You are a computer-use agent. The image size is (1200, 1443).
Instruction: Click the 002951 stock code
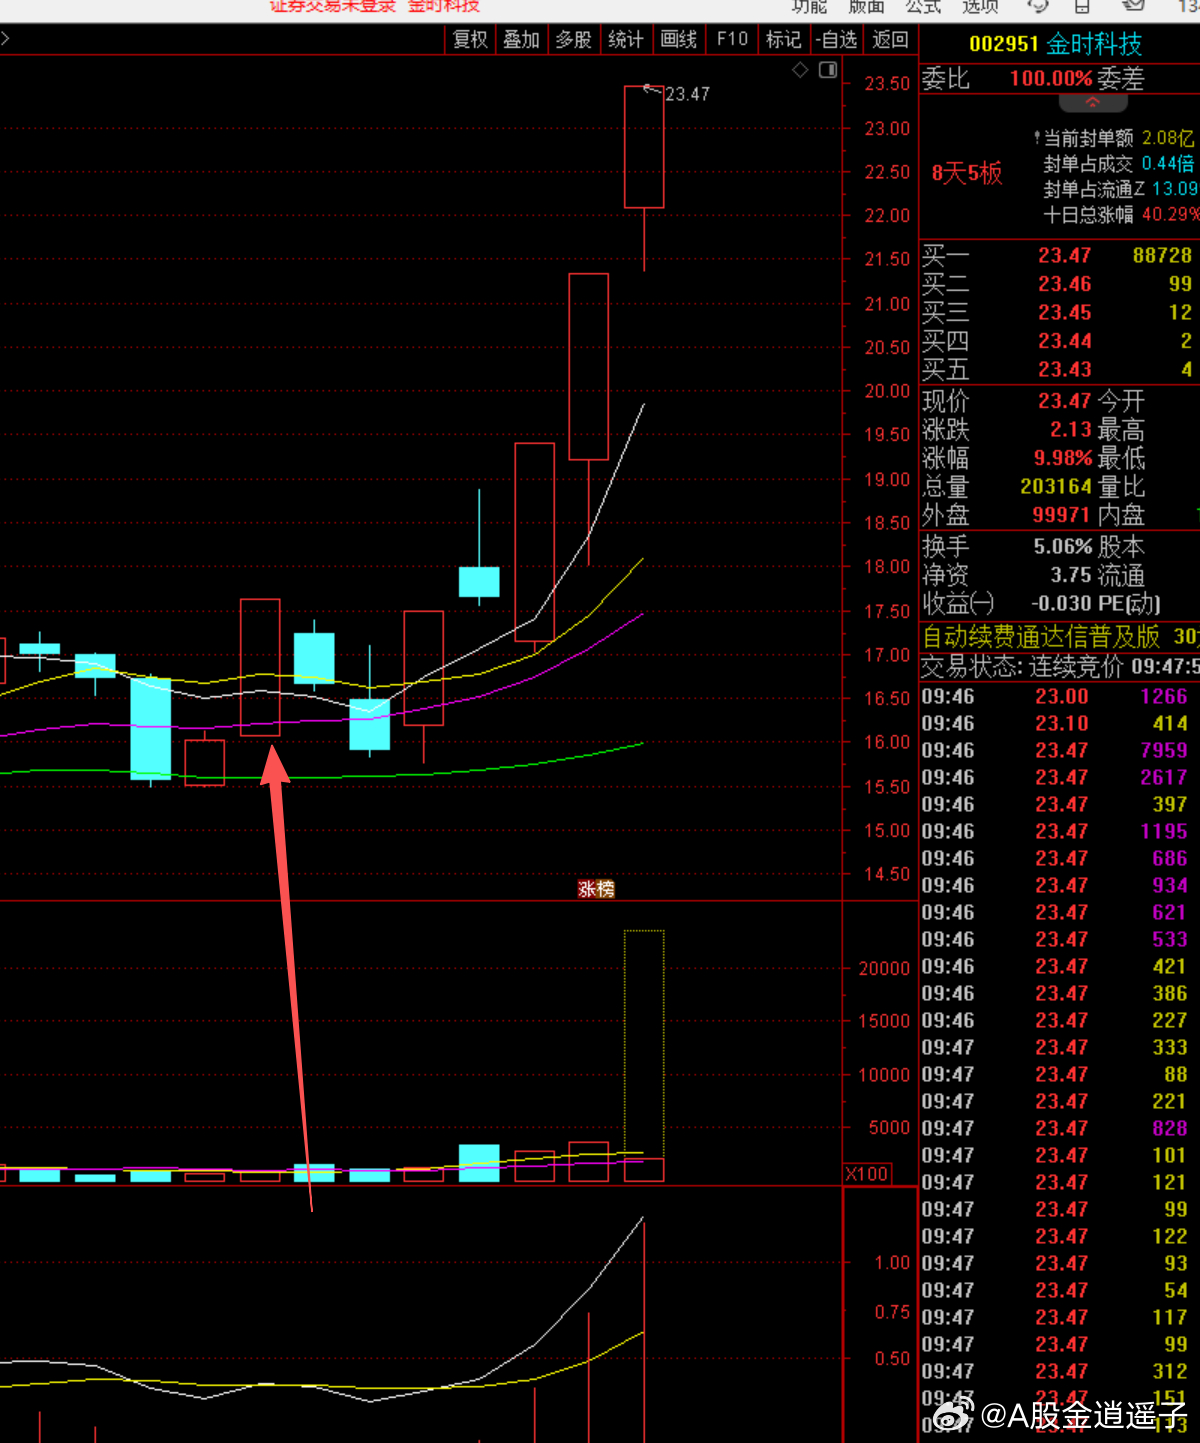click(1004, 44)
